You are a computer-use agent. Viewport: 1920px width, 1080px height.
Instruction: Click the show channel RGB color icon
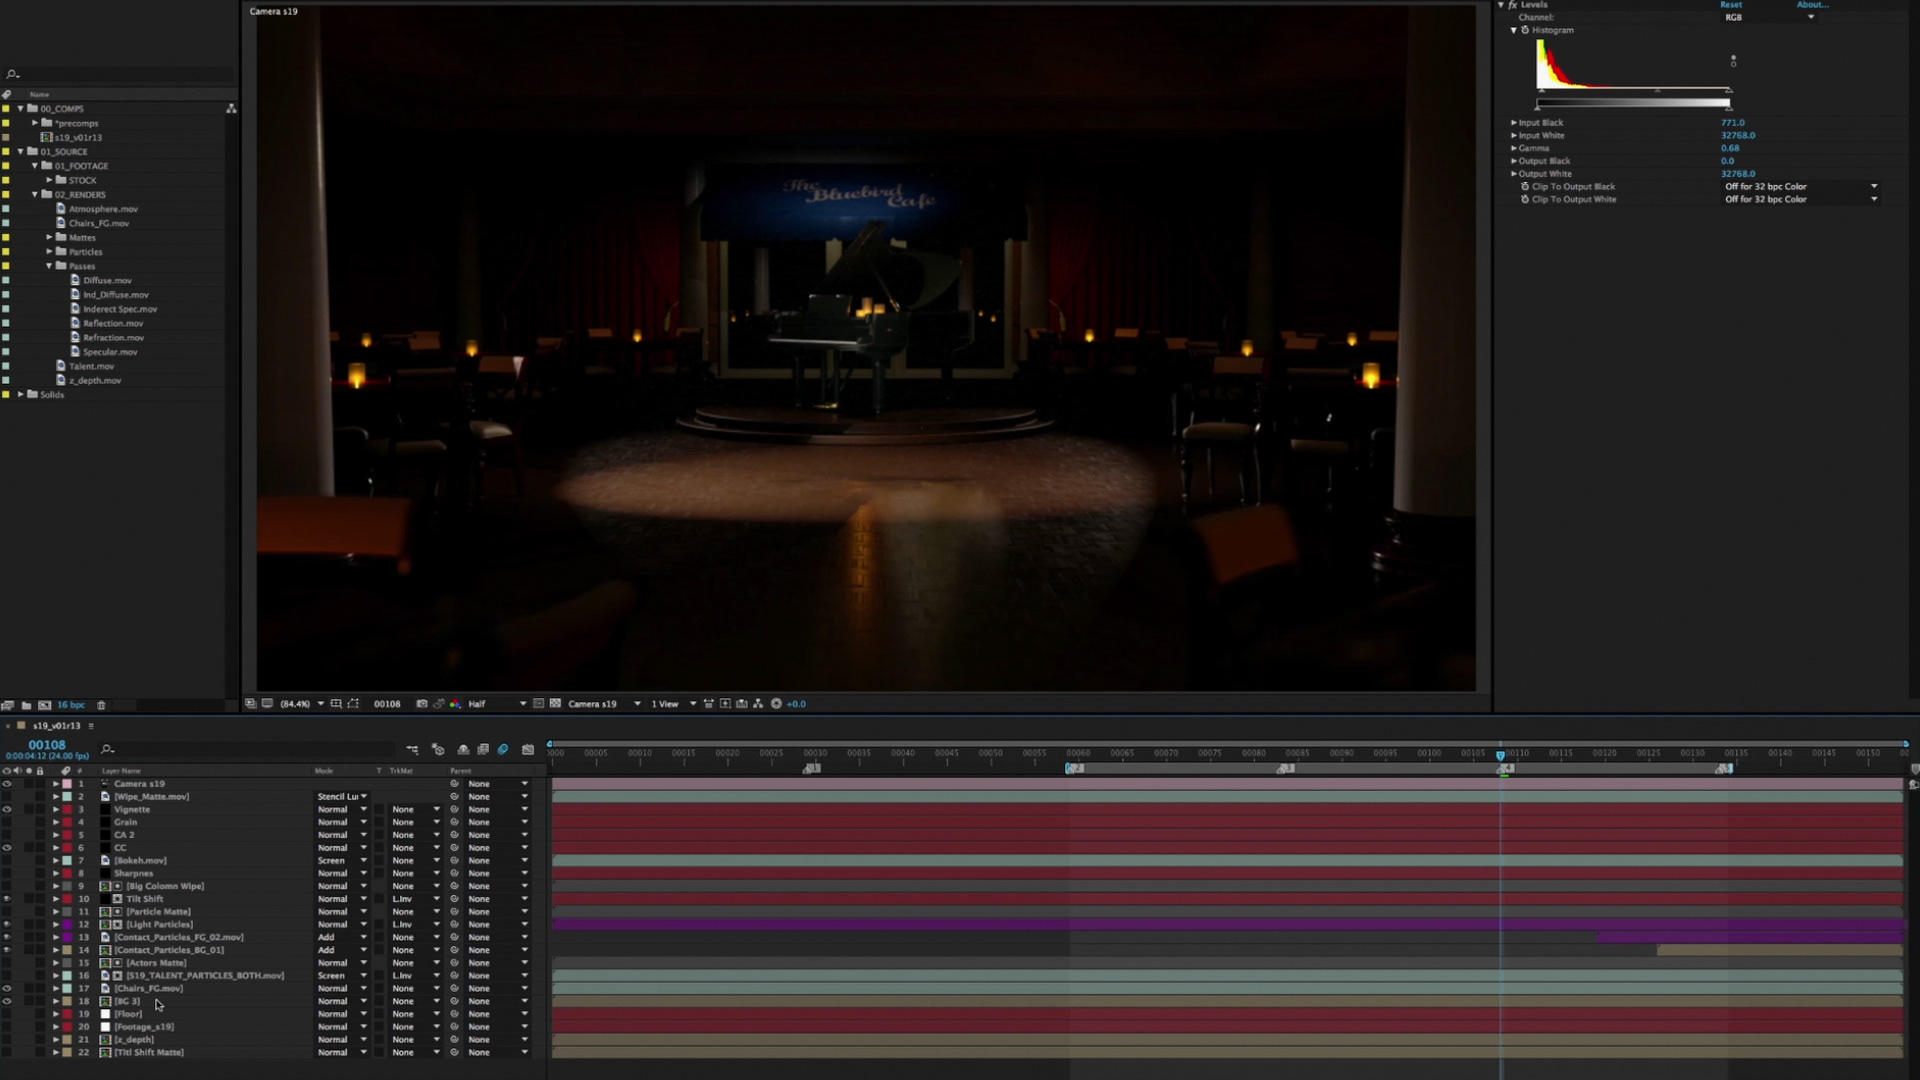(456, 704)
